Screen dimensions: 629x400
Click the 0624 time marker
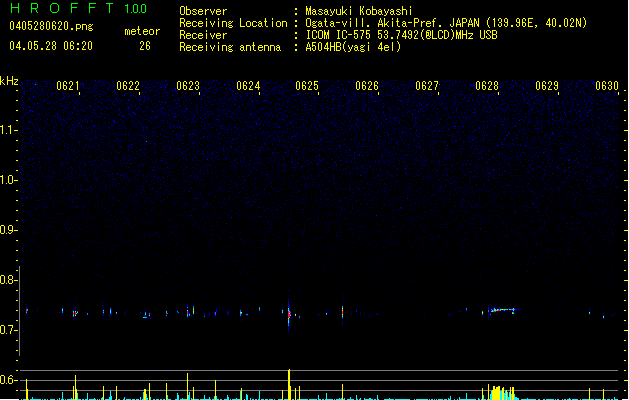(248, 86)
